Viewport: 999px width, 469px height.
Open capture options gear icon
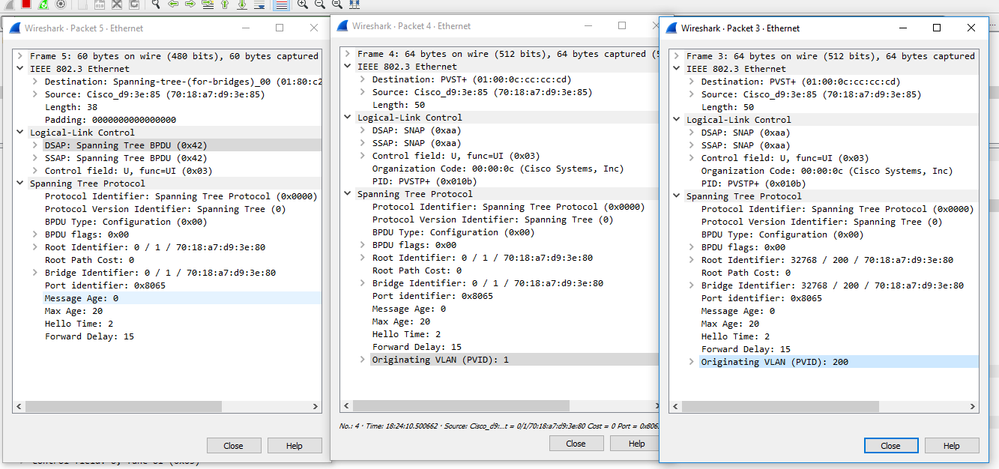pos(61,4)
